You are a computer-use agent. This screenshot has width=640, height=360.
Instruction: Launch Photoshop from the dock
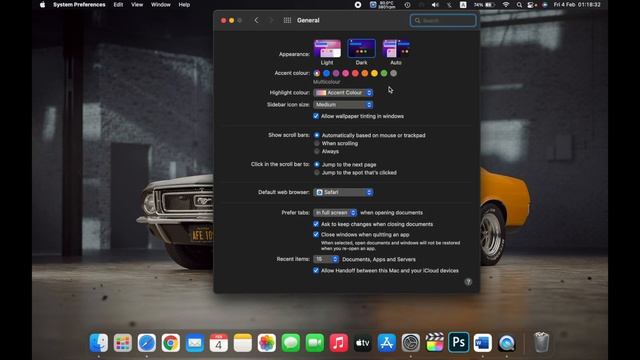point(459,342)
